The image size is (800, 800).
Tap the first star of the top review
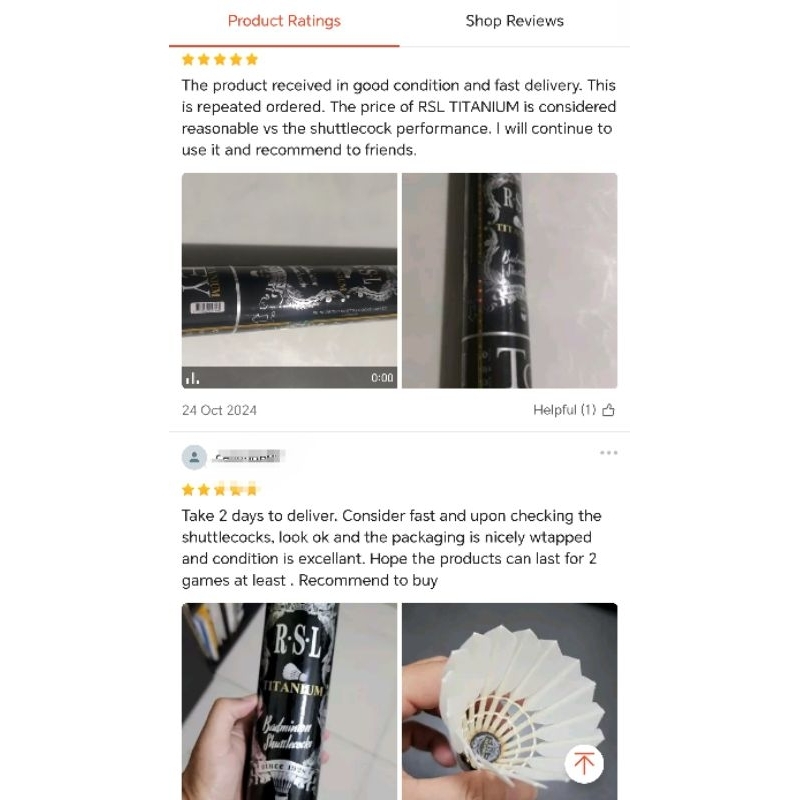pyautogui.click(x=188, y=60)
